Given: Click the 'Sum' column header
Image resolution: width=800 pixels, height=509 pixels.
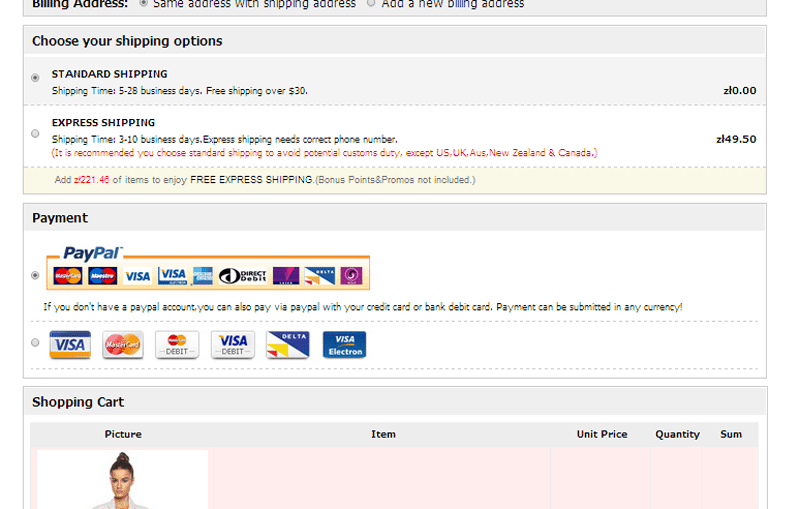Looking at the screenshot, I should 731,434.
